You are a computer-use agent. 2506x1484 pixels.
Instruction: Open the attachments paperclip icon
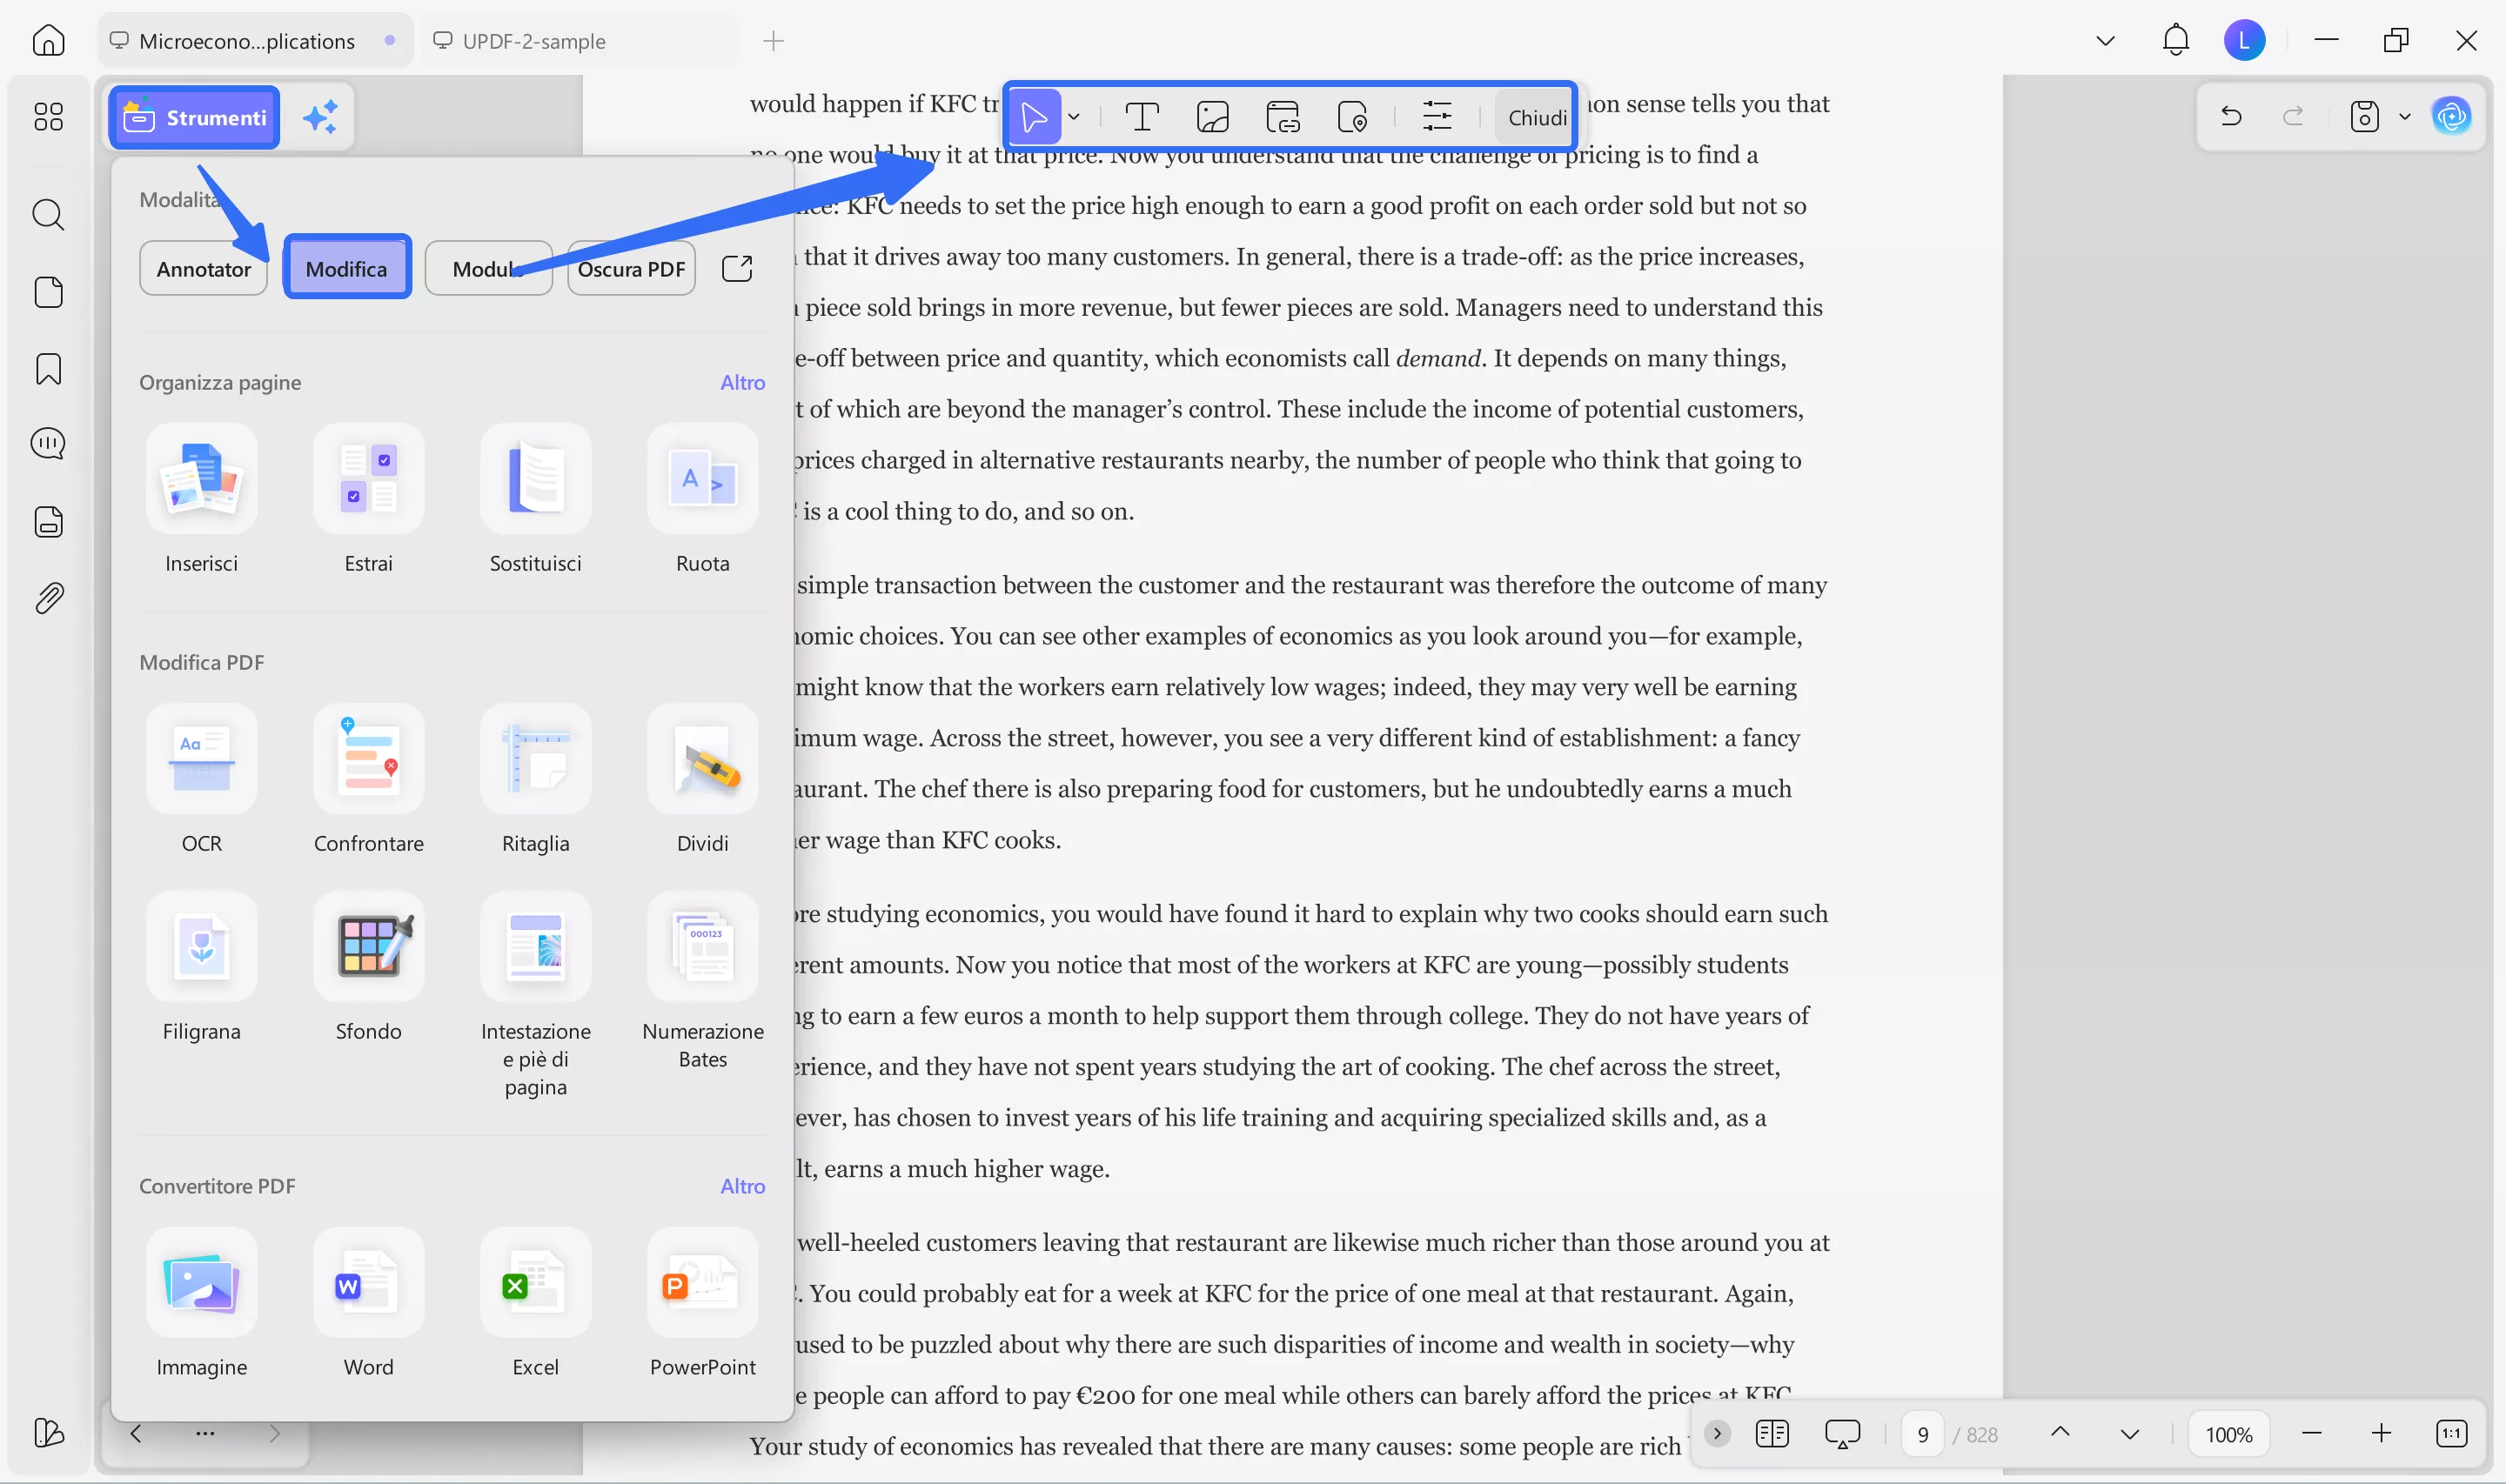(x=48, y=598)
